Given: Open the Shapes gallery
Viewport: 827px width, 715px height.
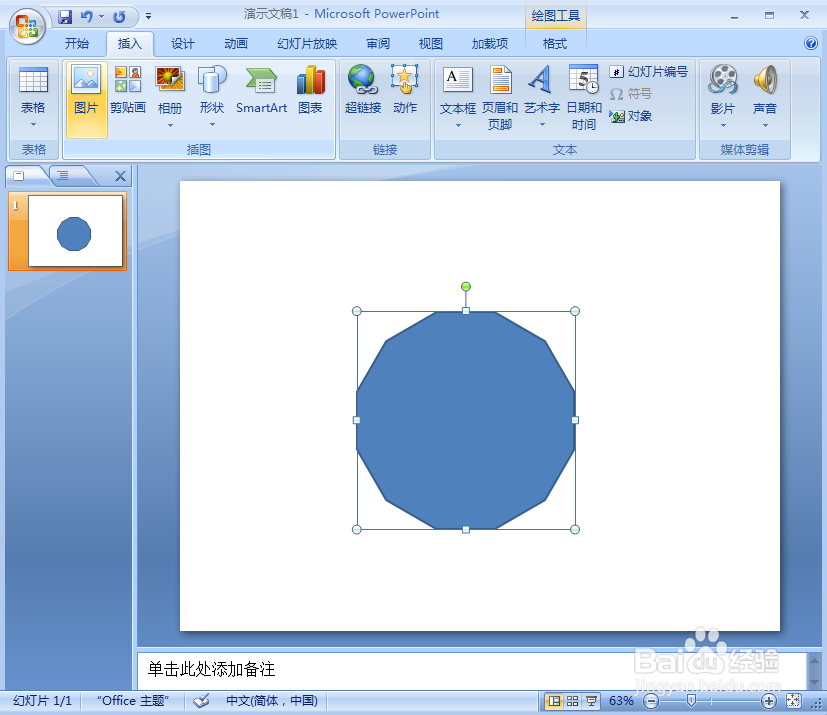Looking at the screenshot, I should 212,90.
